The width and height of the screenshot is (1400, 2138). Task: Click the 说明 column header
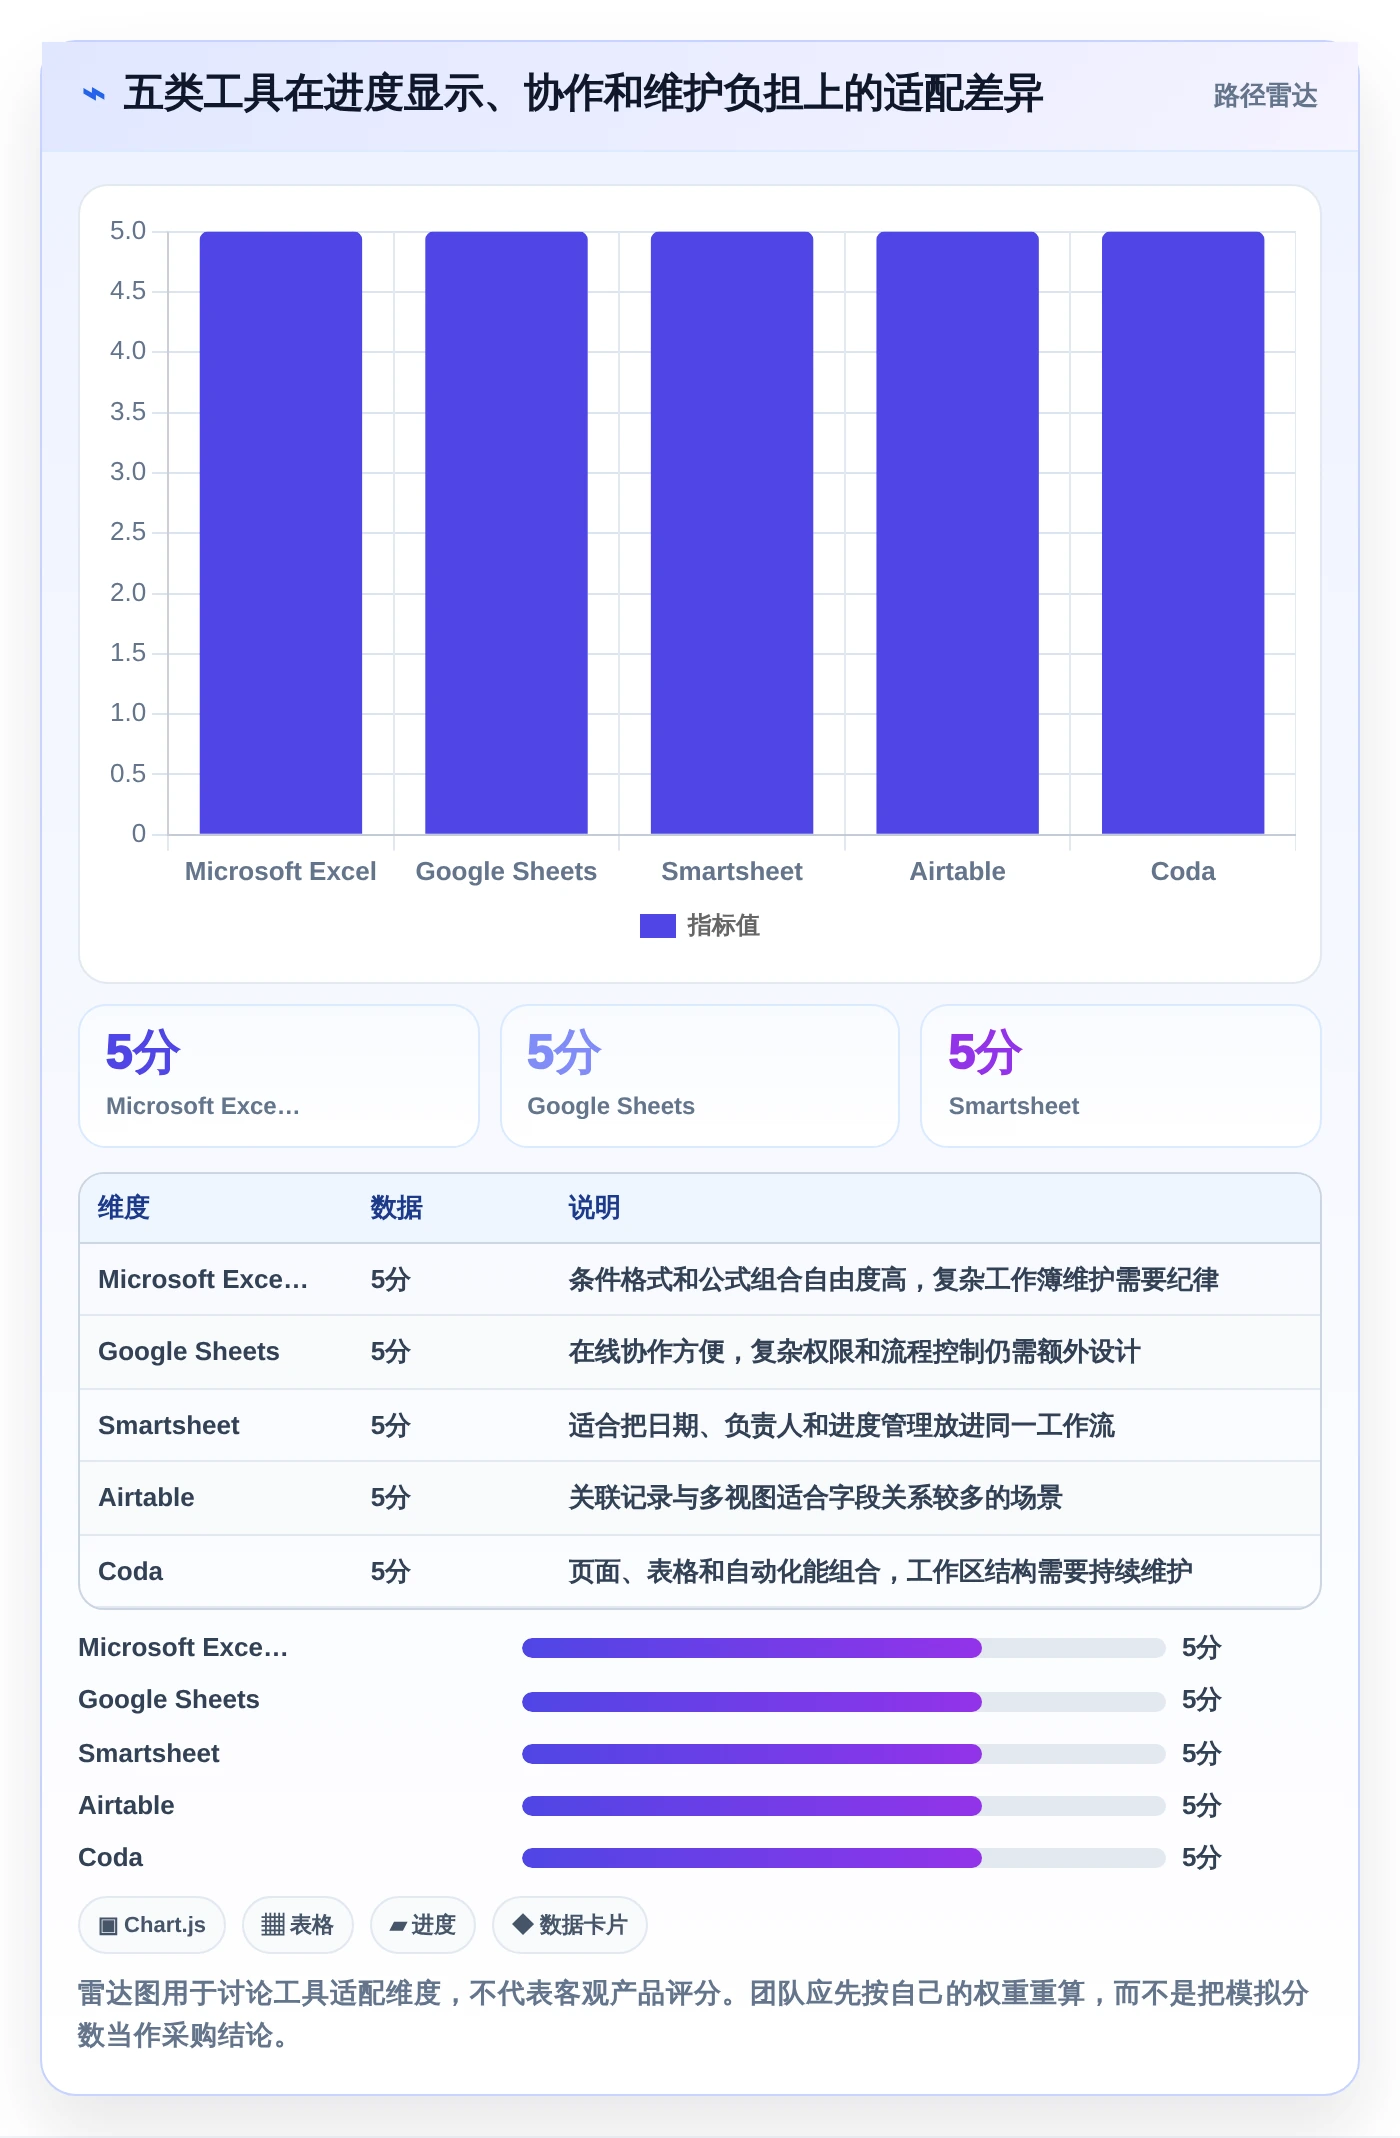point(594,1208)
